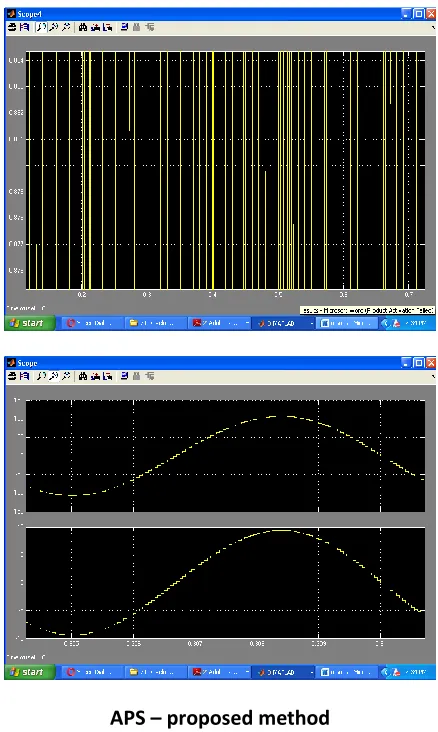Open folder taskbar item below lower Scope

(x=155, y=672)
